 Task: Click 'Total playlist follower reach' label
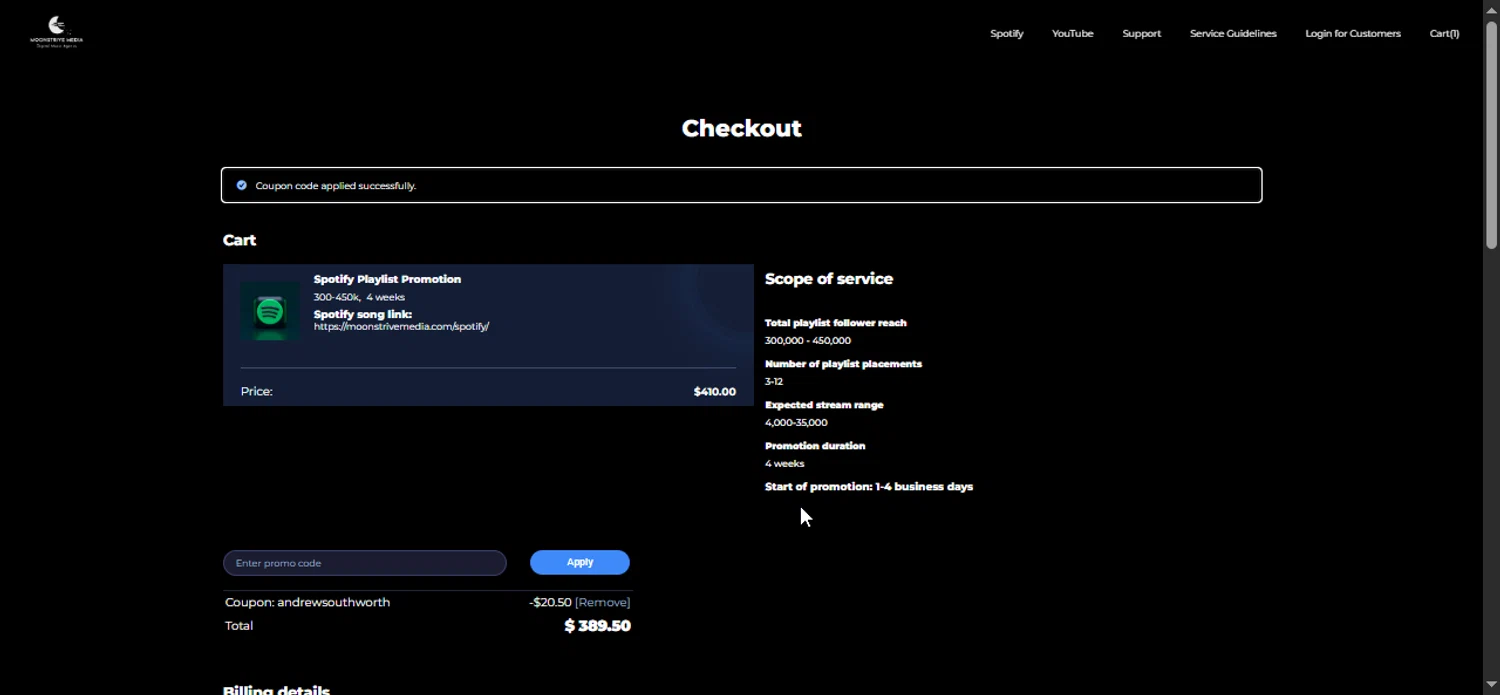click(x=836, y=323)
